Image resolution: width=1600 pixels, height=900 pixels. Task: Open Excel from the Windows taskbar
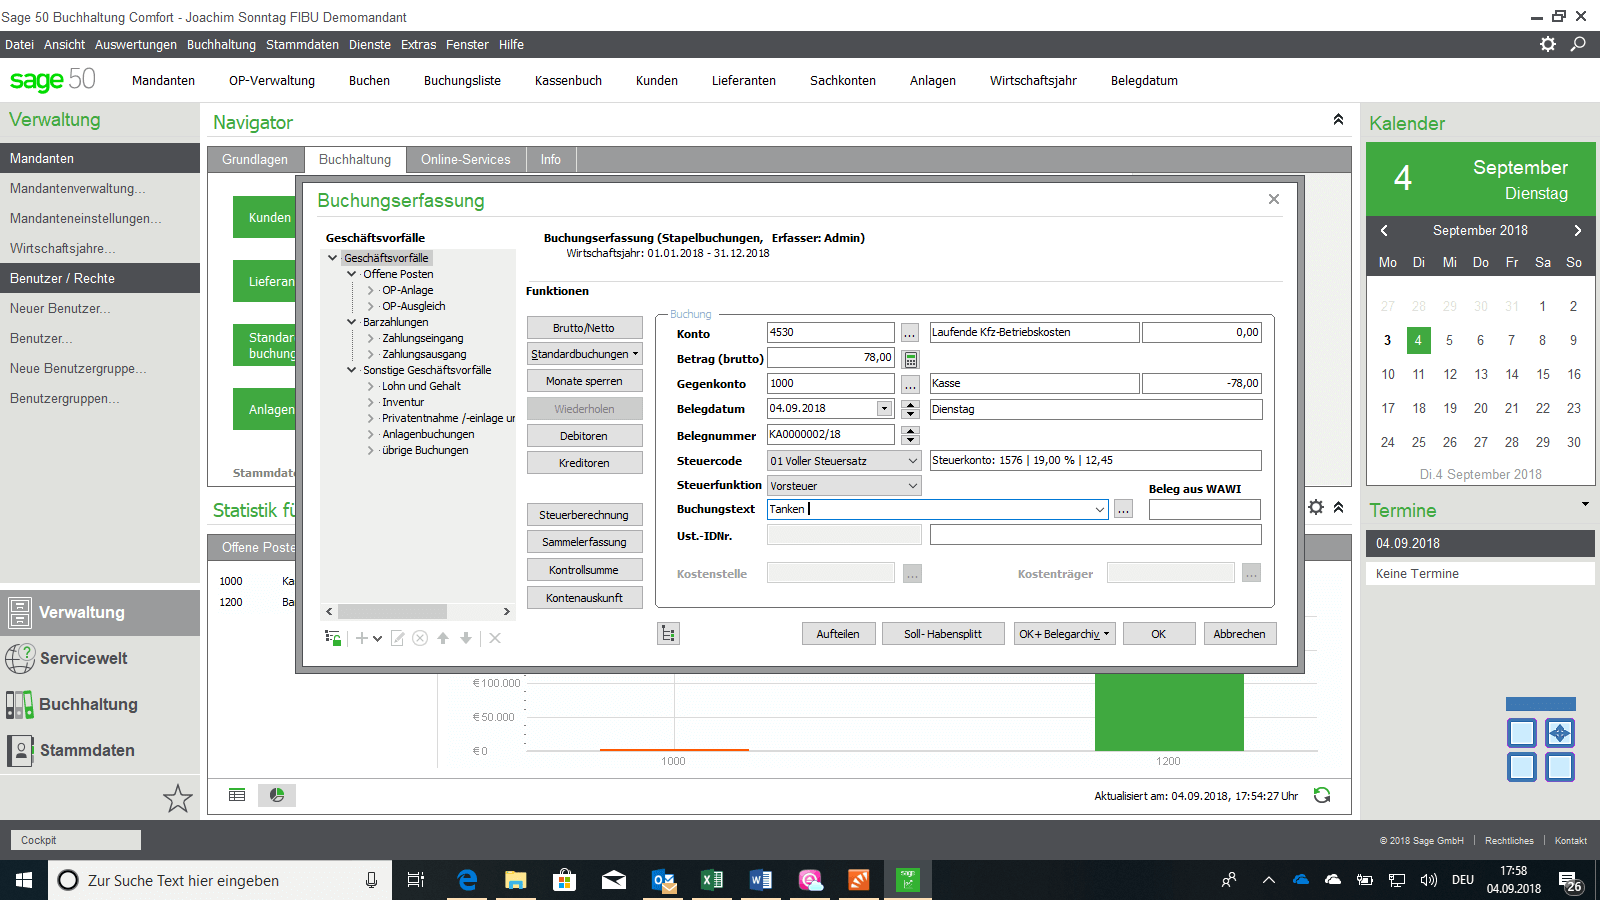[x=711, y=880]
